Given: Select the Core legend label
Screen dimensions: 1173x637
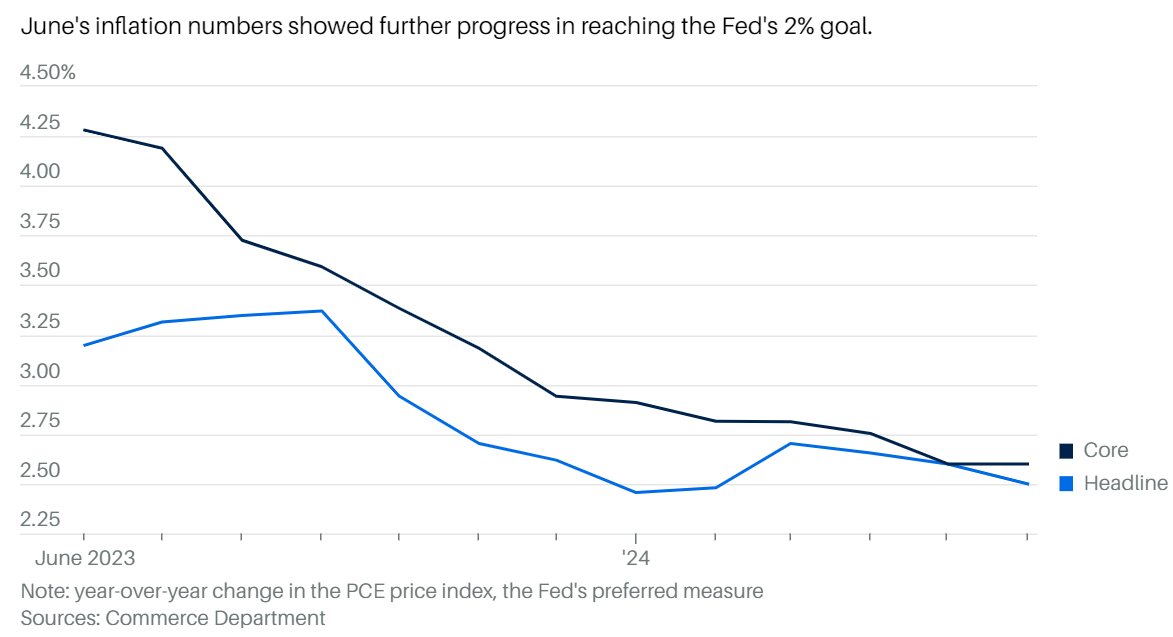Looking at the screenshot, I should [1105, 451].
